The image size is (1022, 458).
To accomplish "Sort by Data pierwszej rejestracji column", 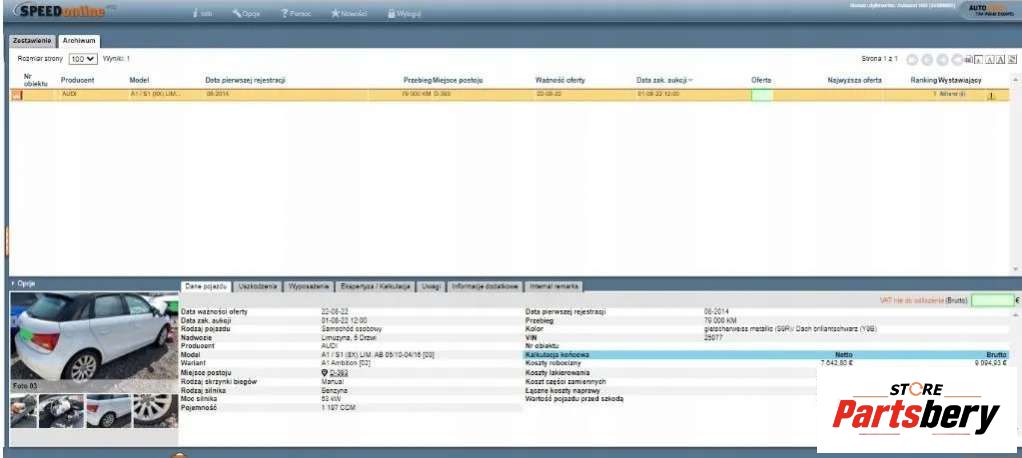I will [x=246, y=80].
